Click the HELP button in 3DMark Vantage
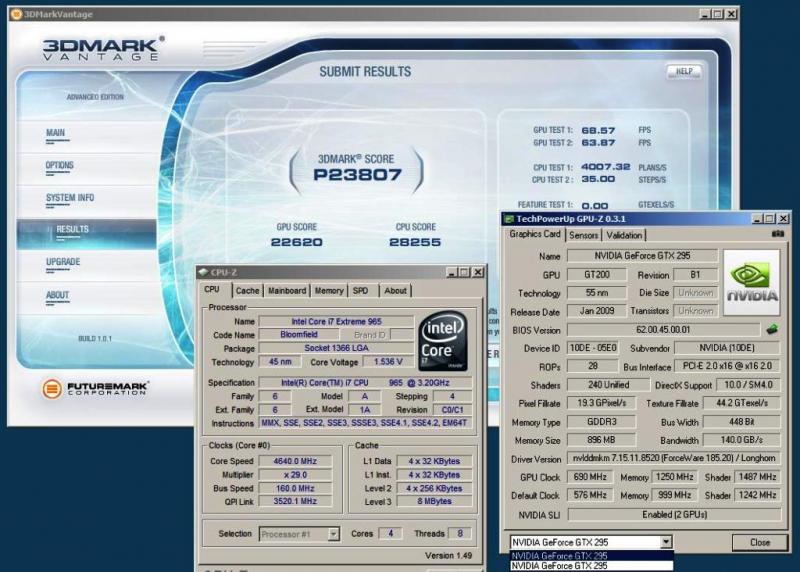The width and height of the screenshot is (800, 572). [684, 71]
